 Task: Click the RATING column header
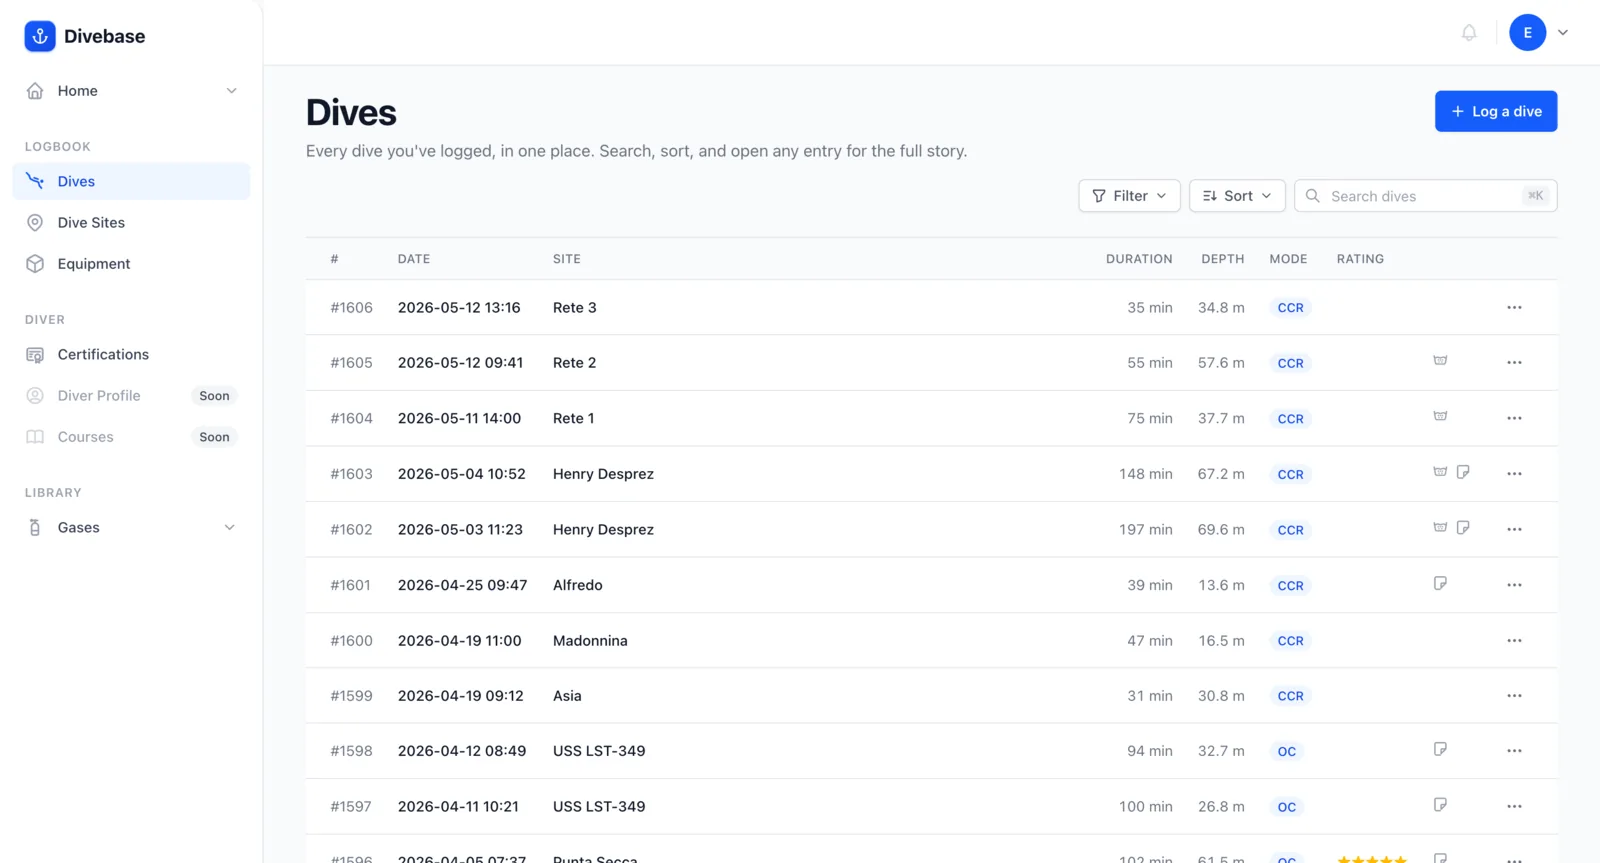[1360, 259]
